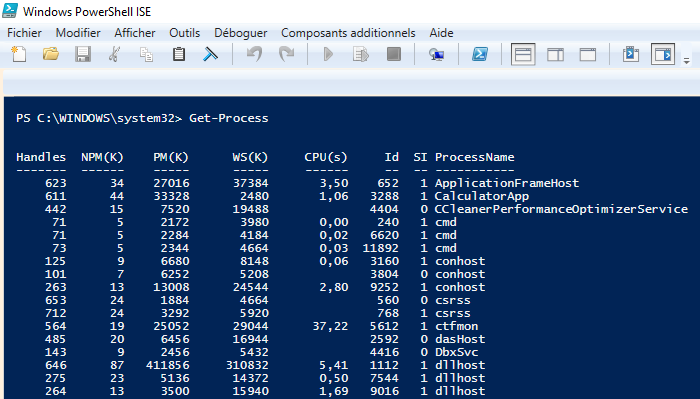The height and width of the screenshot is (399, 700).
Task: Select the DbxSvc process name
Action: click(x=456, y=352)
